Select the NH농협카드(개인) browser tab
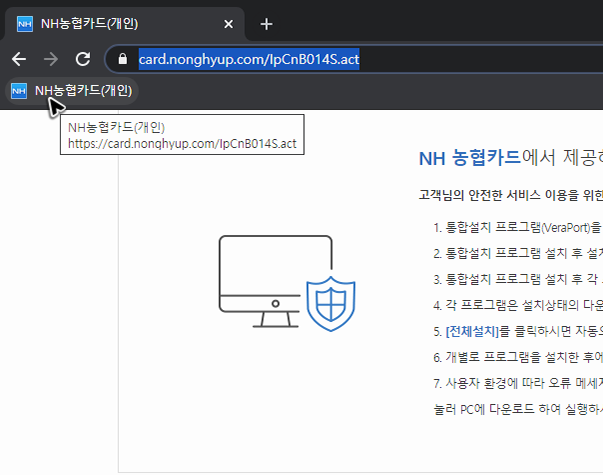603x475 pixels. tap(123, 24)
